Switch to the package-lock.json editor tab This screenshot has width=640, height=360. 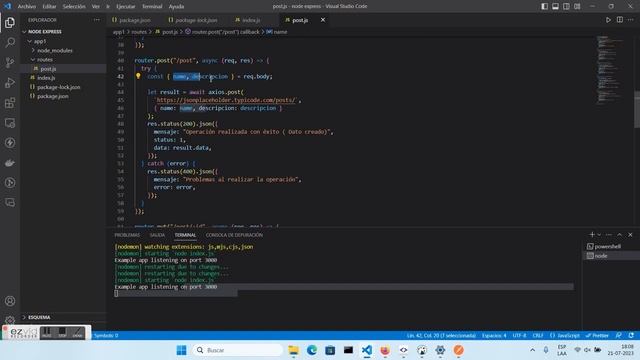tap(196, 20)
